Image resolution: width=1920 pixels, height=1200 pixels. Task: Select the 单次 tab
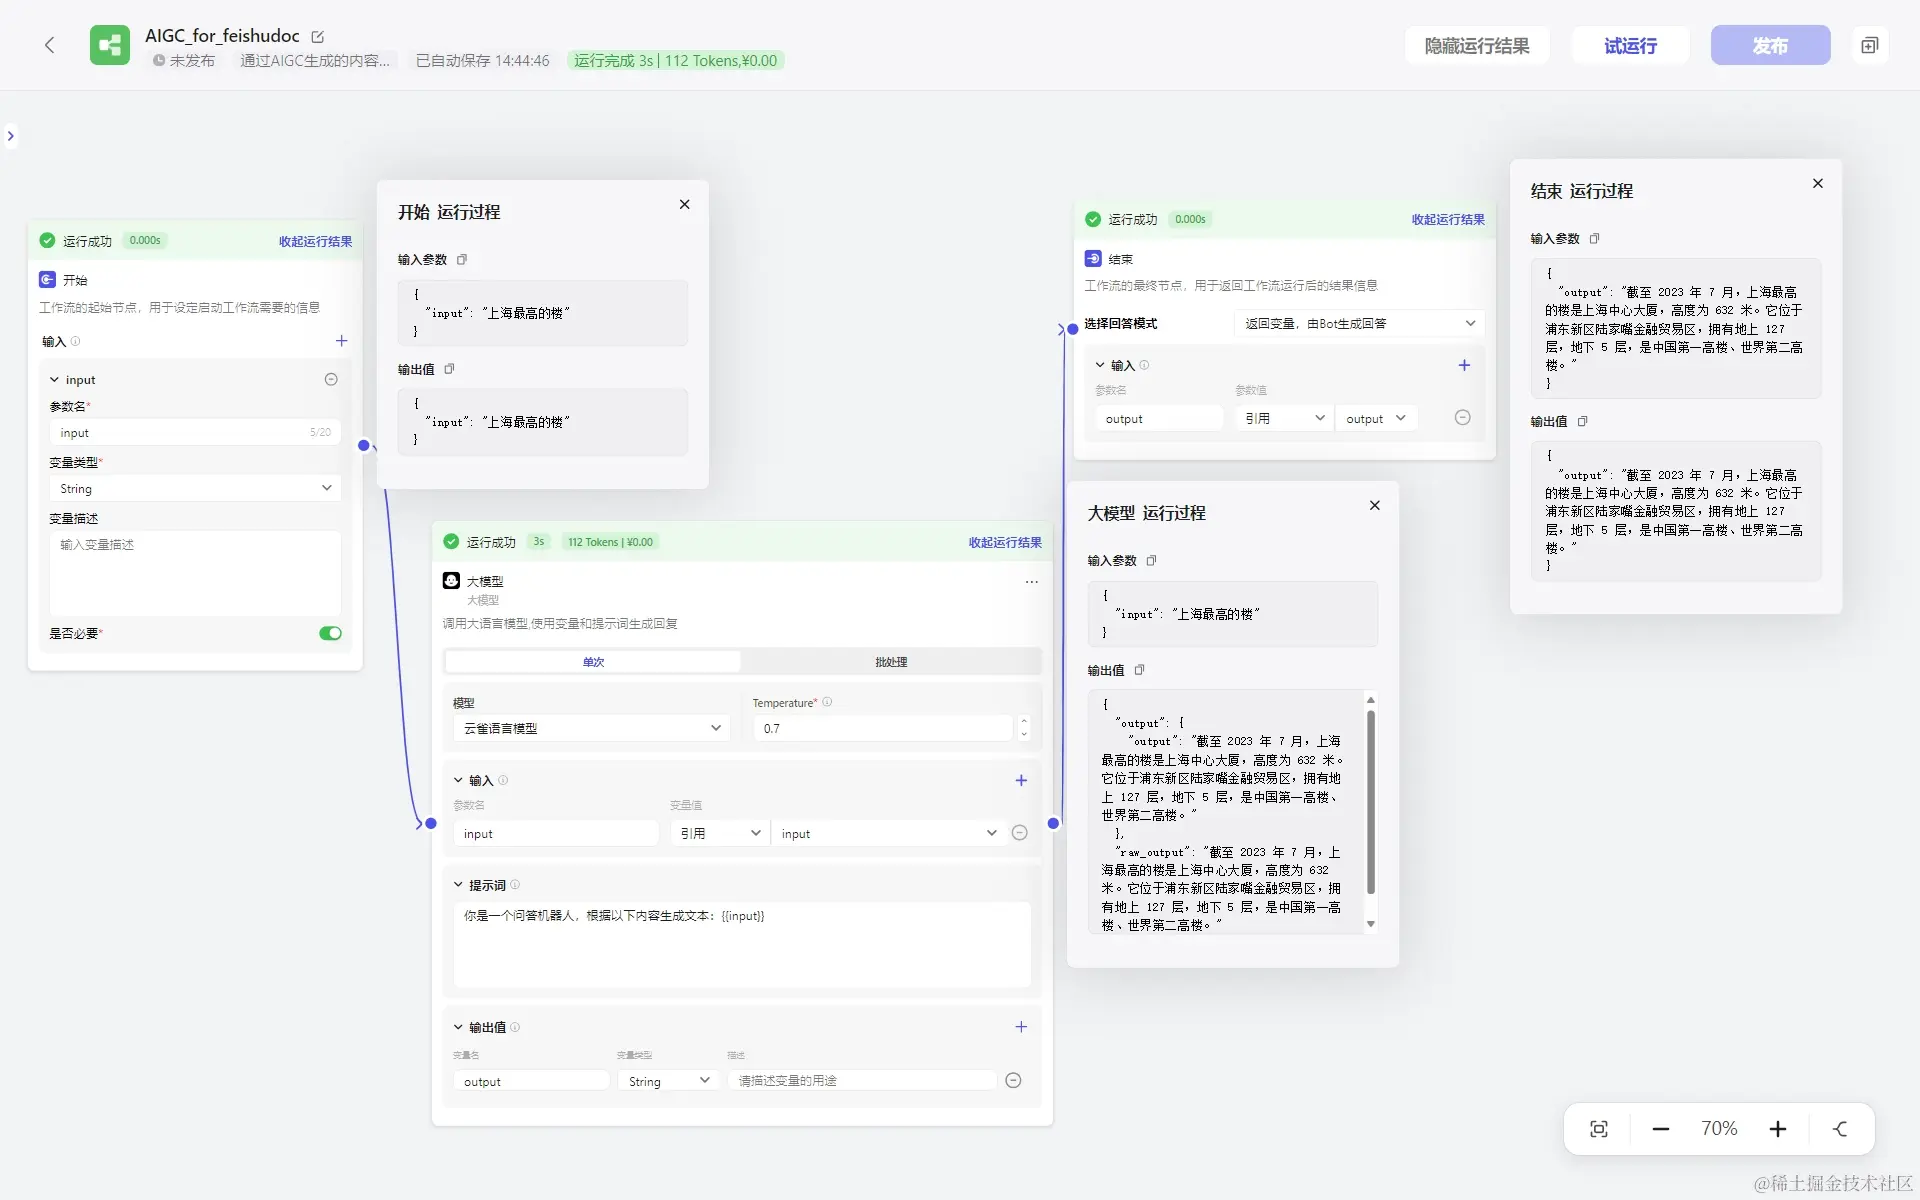(x=593, y=662)
